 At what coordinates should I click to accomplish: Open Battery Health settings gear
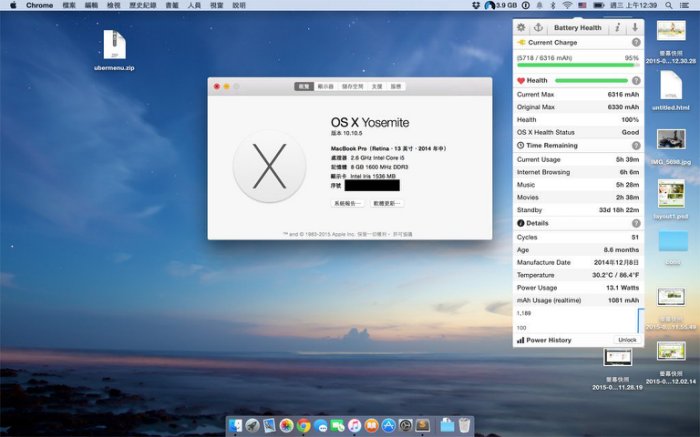(x=521, y=27)
